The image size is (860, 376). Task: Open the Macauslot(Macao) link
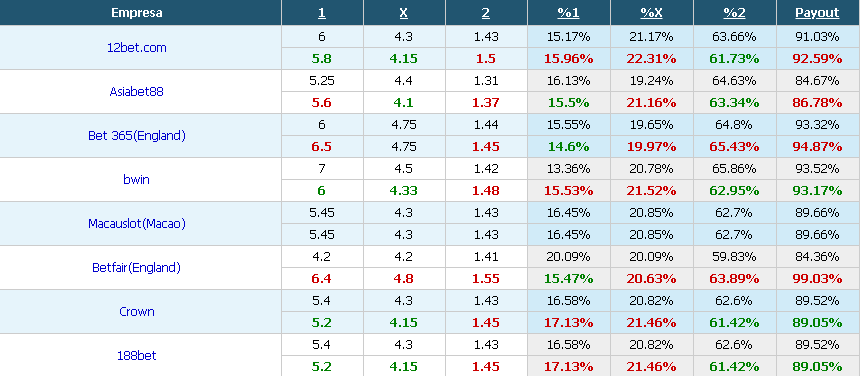pyautogui.click(x=137, y=224)
